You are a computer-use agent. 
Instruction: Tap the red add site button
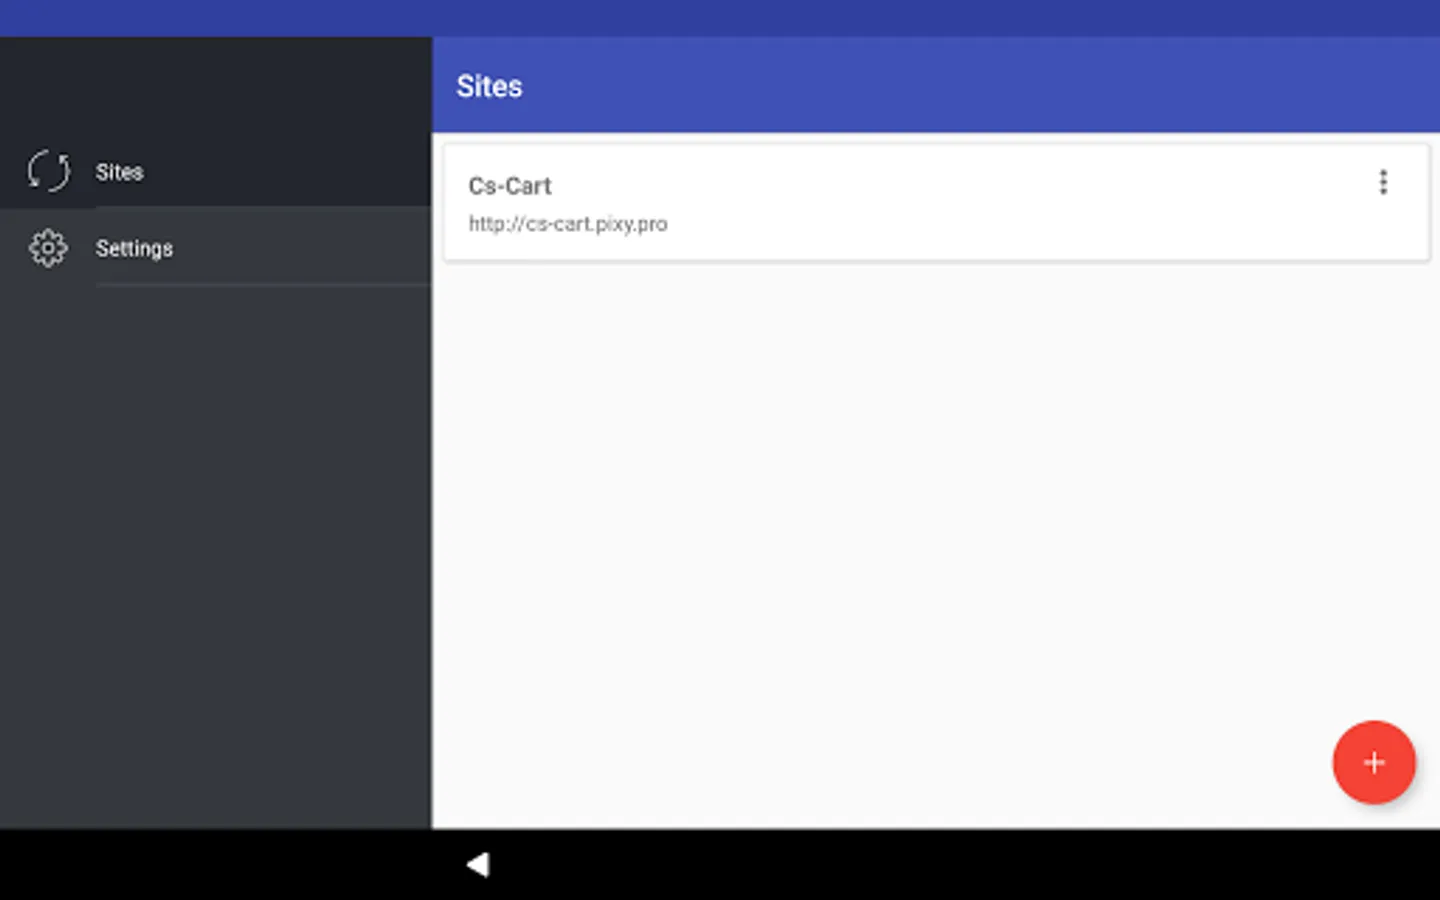coord(1374,762)
